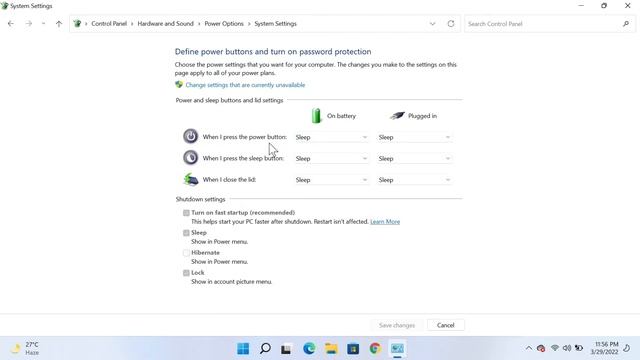640x360 pixels.
Task: Click the 'Shutdown settings' heading
Action: coord(200,199)
